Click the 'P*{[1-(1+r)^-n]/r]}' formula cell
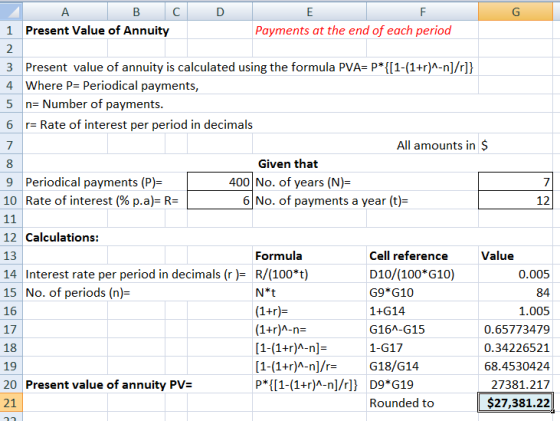 click(309, 385)
